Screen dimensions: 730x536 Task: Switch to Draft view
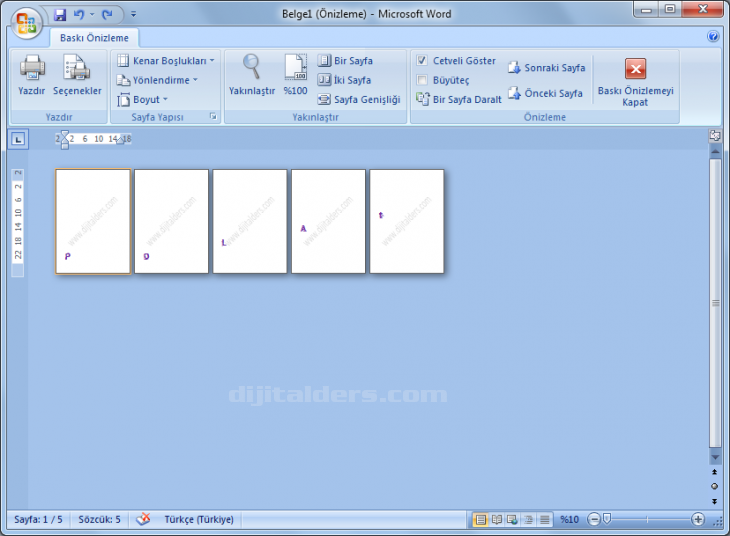click(544, 520)
